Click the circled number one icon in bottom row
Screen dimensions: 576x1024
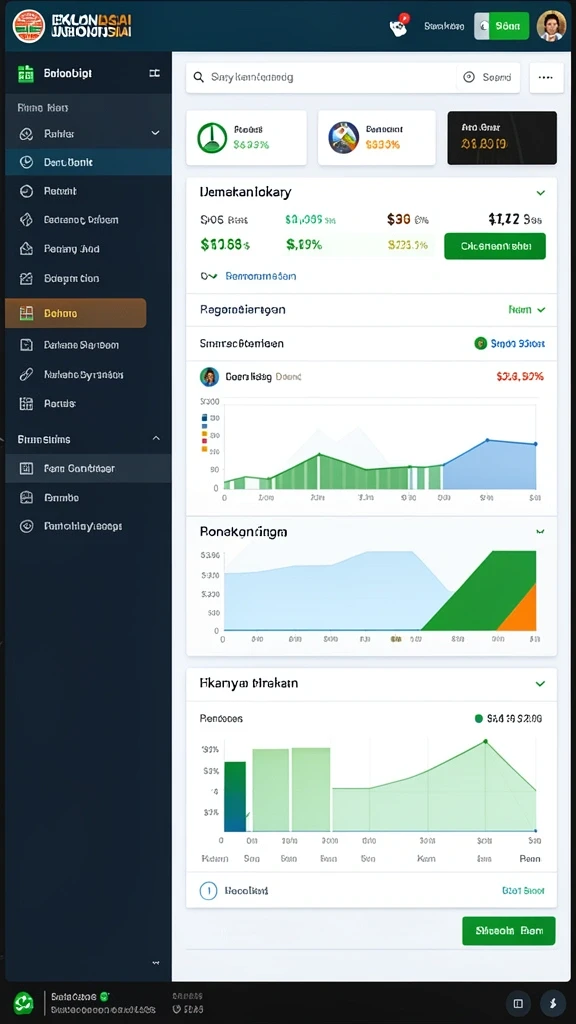[208, 891]
